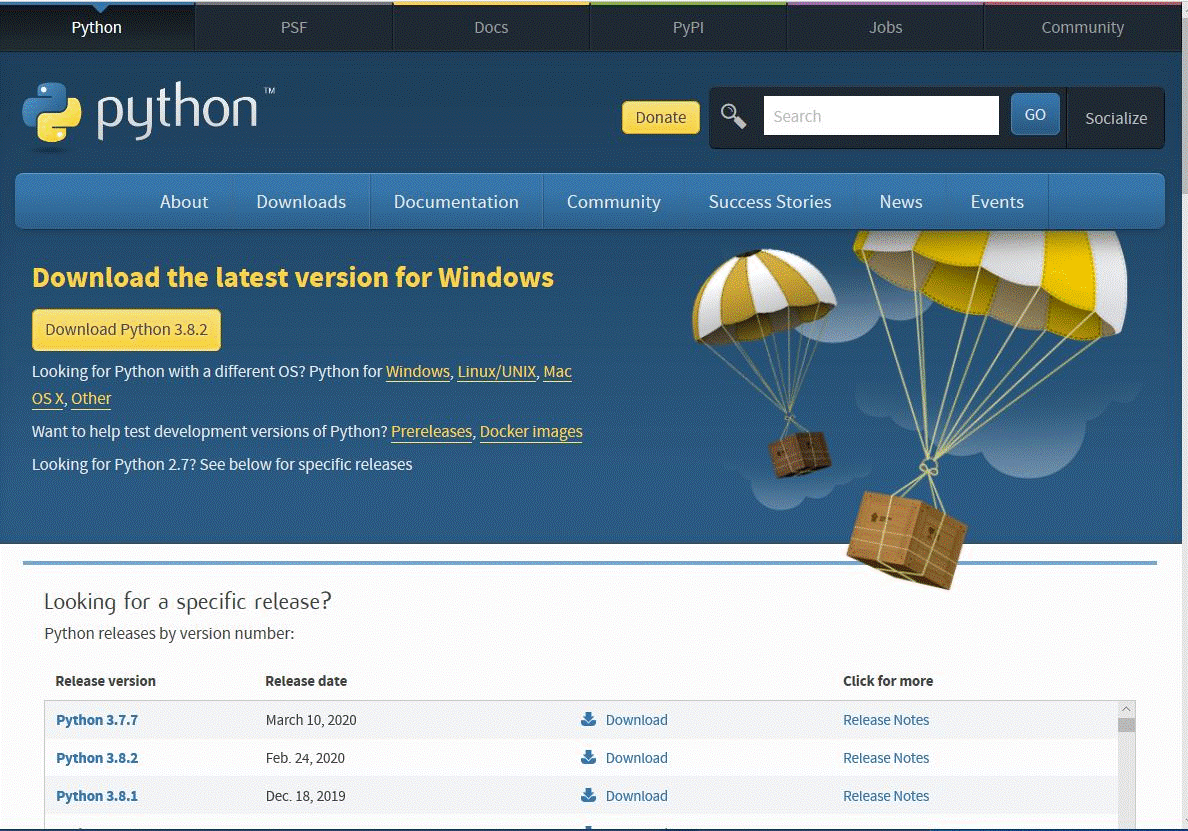This screenshot has height=831, width=1188.
Task: Click the 'Looking for a specific release?' heading
Action: (188, 601)
